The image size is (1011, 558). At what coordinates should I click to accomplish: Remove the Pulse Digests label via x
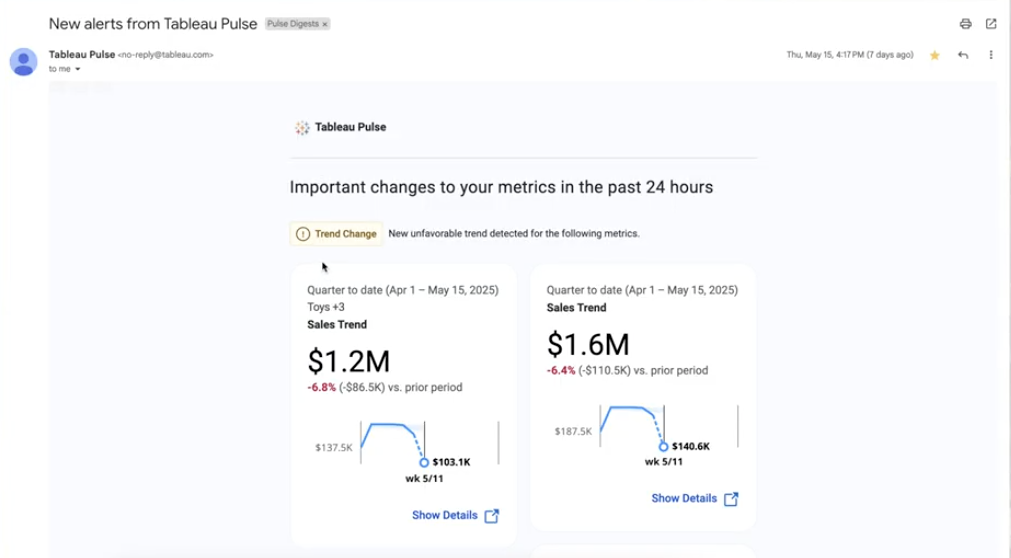pyautogui.click(x=324, y=24)
